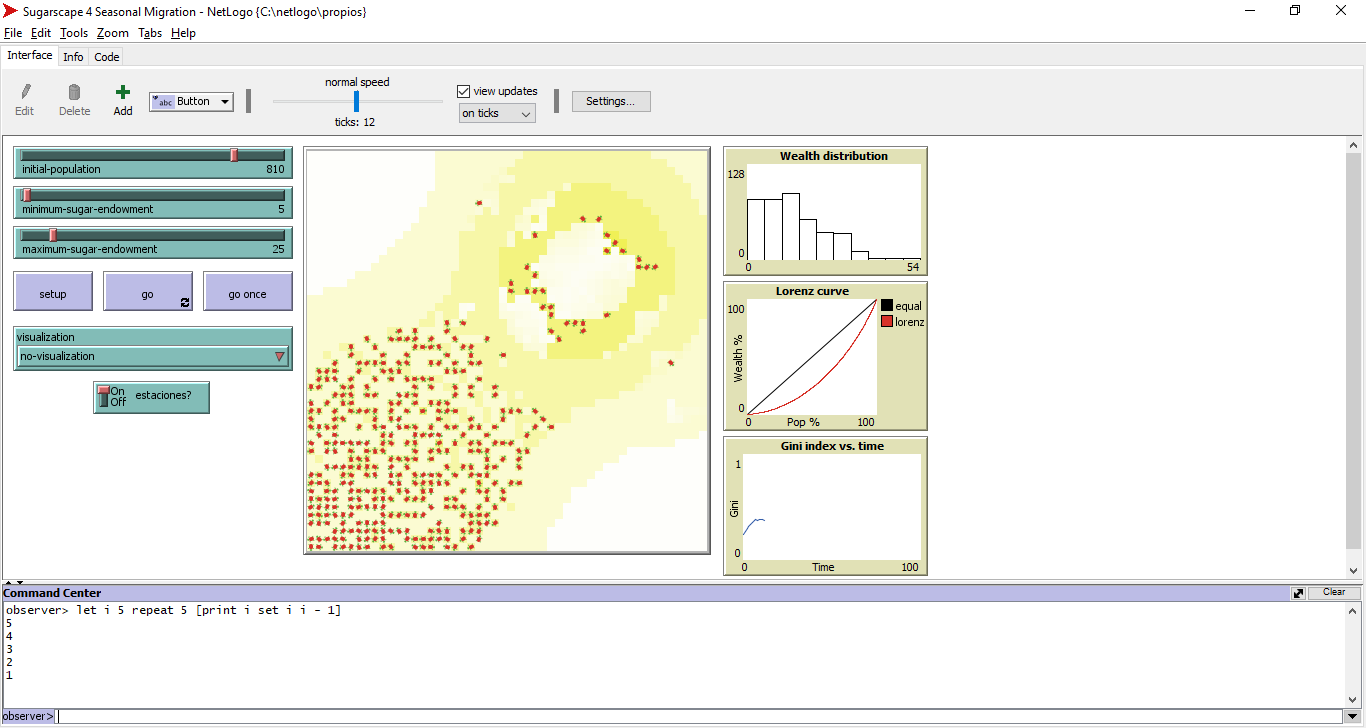Viewport: 1366px width, 728px height.
Task: Adjust the initial-population slider
Action: click(234, 155)
